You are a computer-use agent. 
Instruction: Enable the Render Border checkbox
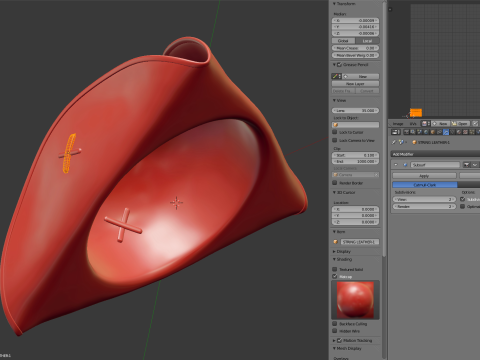coord(335,183)
